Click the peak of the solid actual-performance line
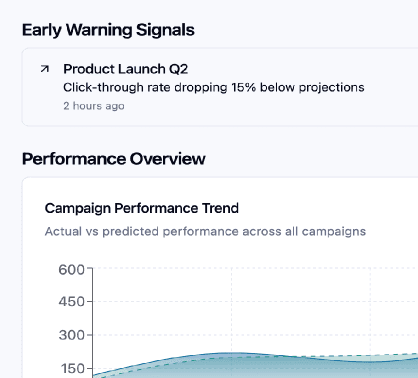Viewport: 418px width, 378px height. pyautogui.click(x=232, y=353)
